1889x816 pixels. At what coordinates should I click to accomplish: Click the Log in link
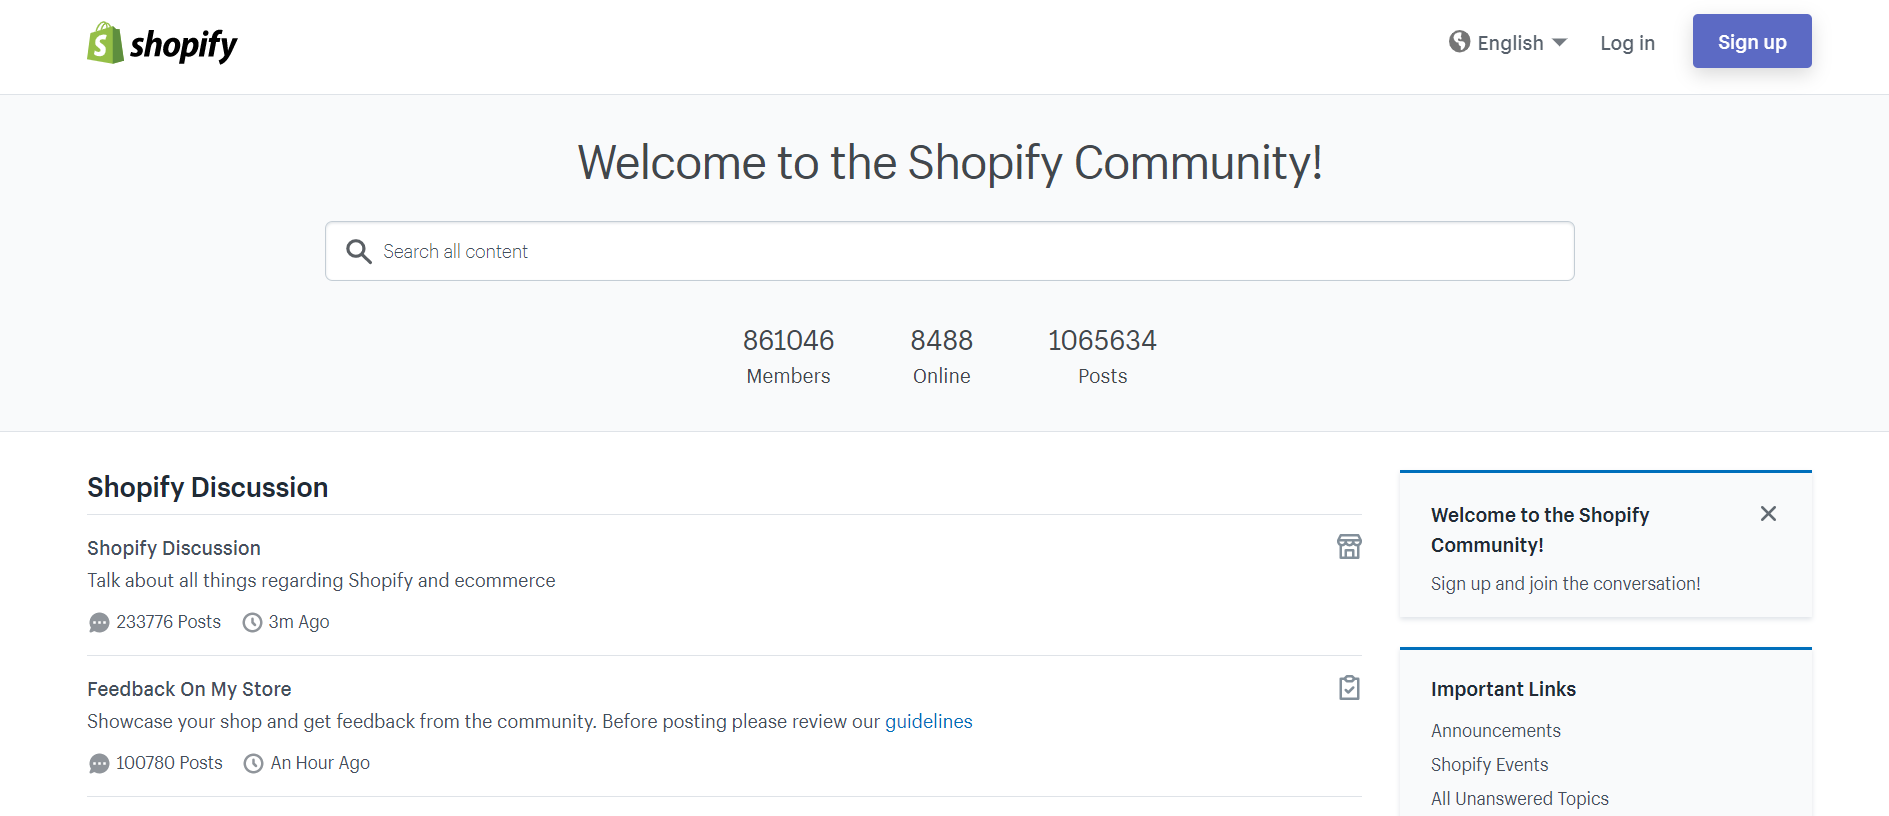(1627, 43)
